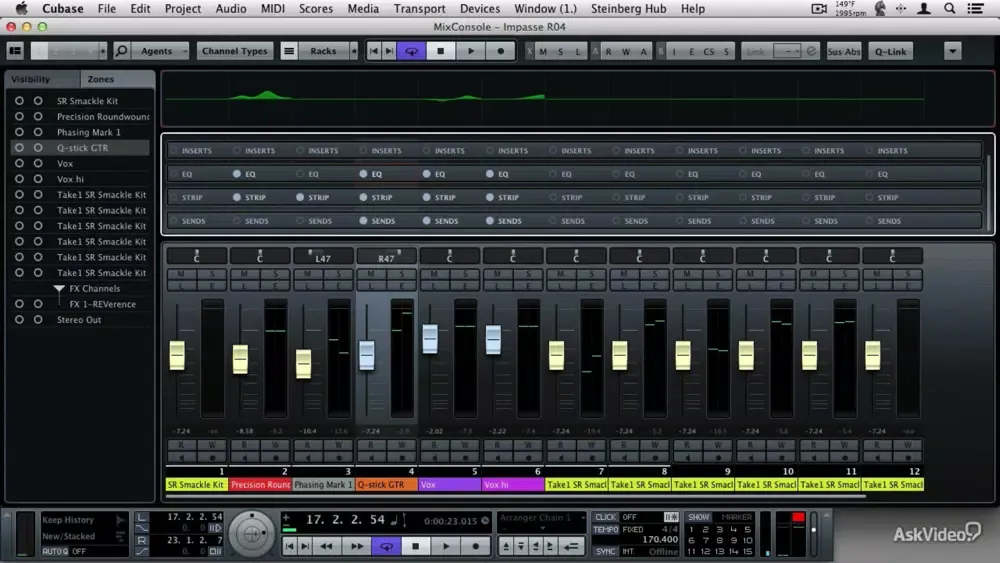Open macOS Notification Center icon
The image size is (1000, 563).
(x=975, y=8)
